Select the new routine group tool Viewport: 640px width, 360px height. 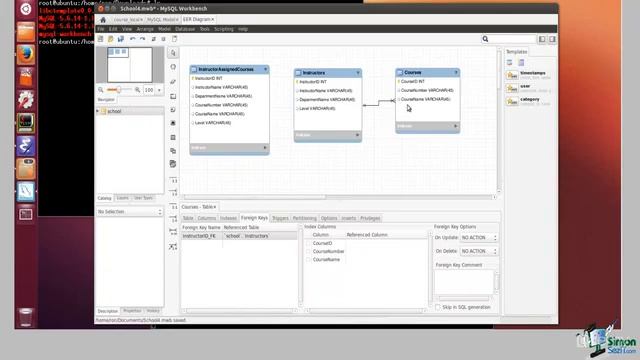[x=173, y=164]
